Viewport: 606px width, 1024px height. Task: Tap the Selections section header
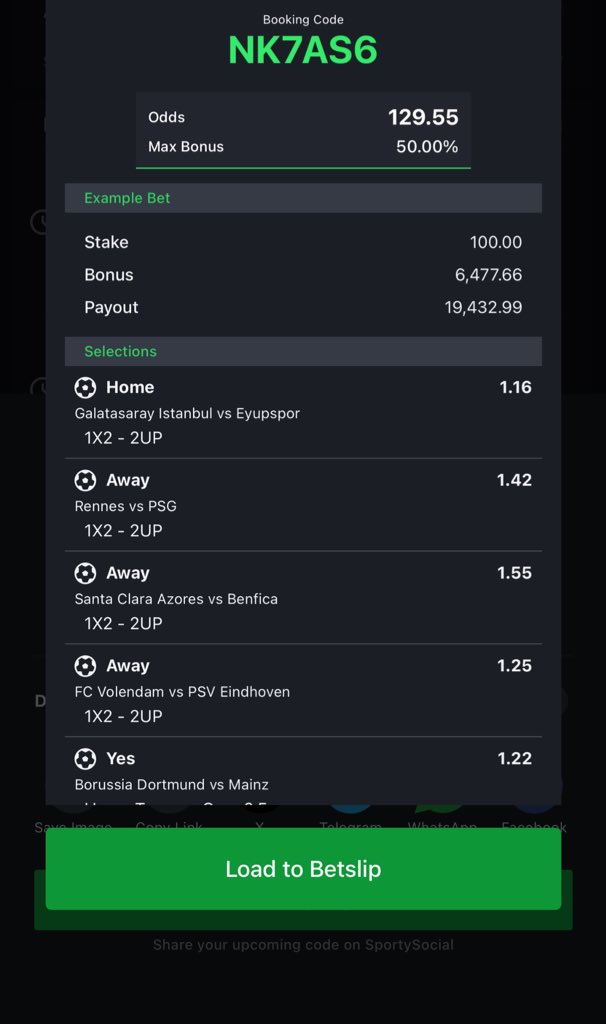pos(303,351)
